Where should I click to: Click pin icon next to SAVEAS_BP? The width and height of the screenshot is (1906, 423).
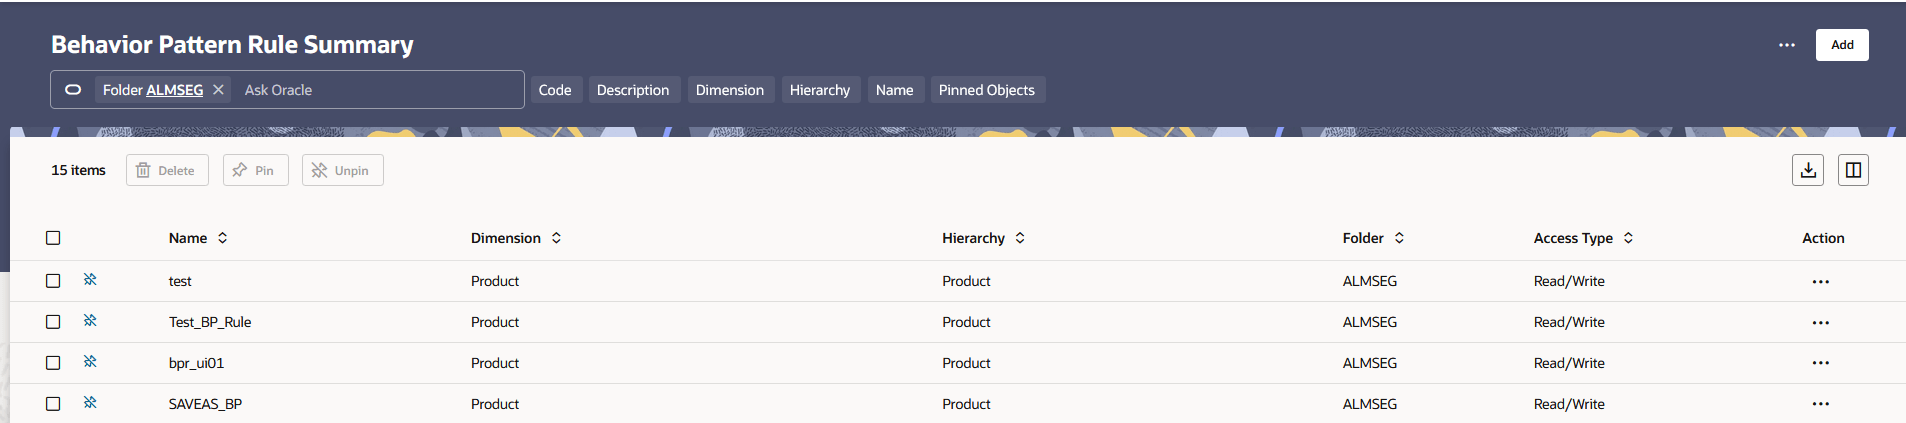tap(90, 403)
